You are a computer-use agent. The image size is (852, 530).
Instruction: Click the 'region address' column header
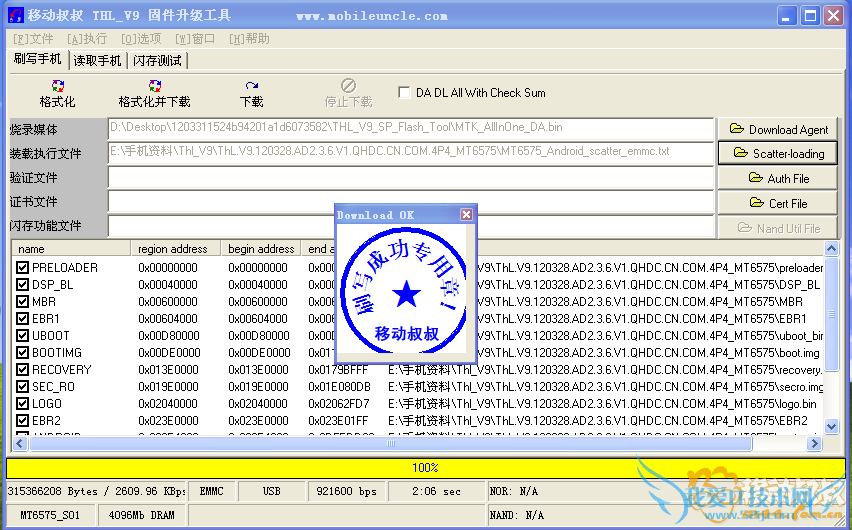(x=175, y=249)
